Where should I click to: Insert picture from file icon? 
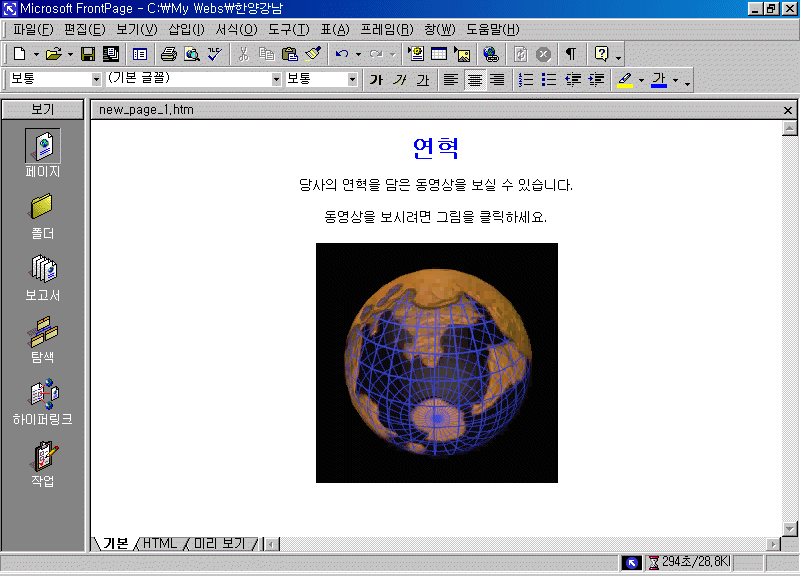[462, 54]
